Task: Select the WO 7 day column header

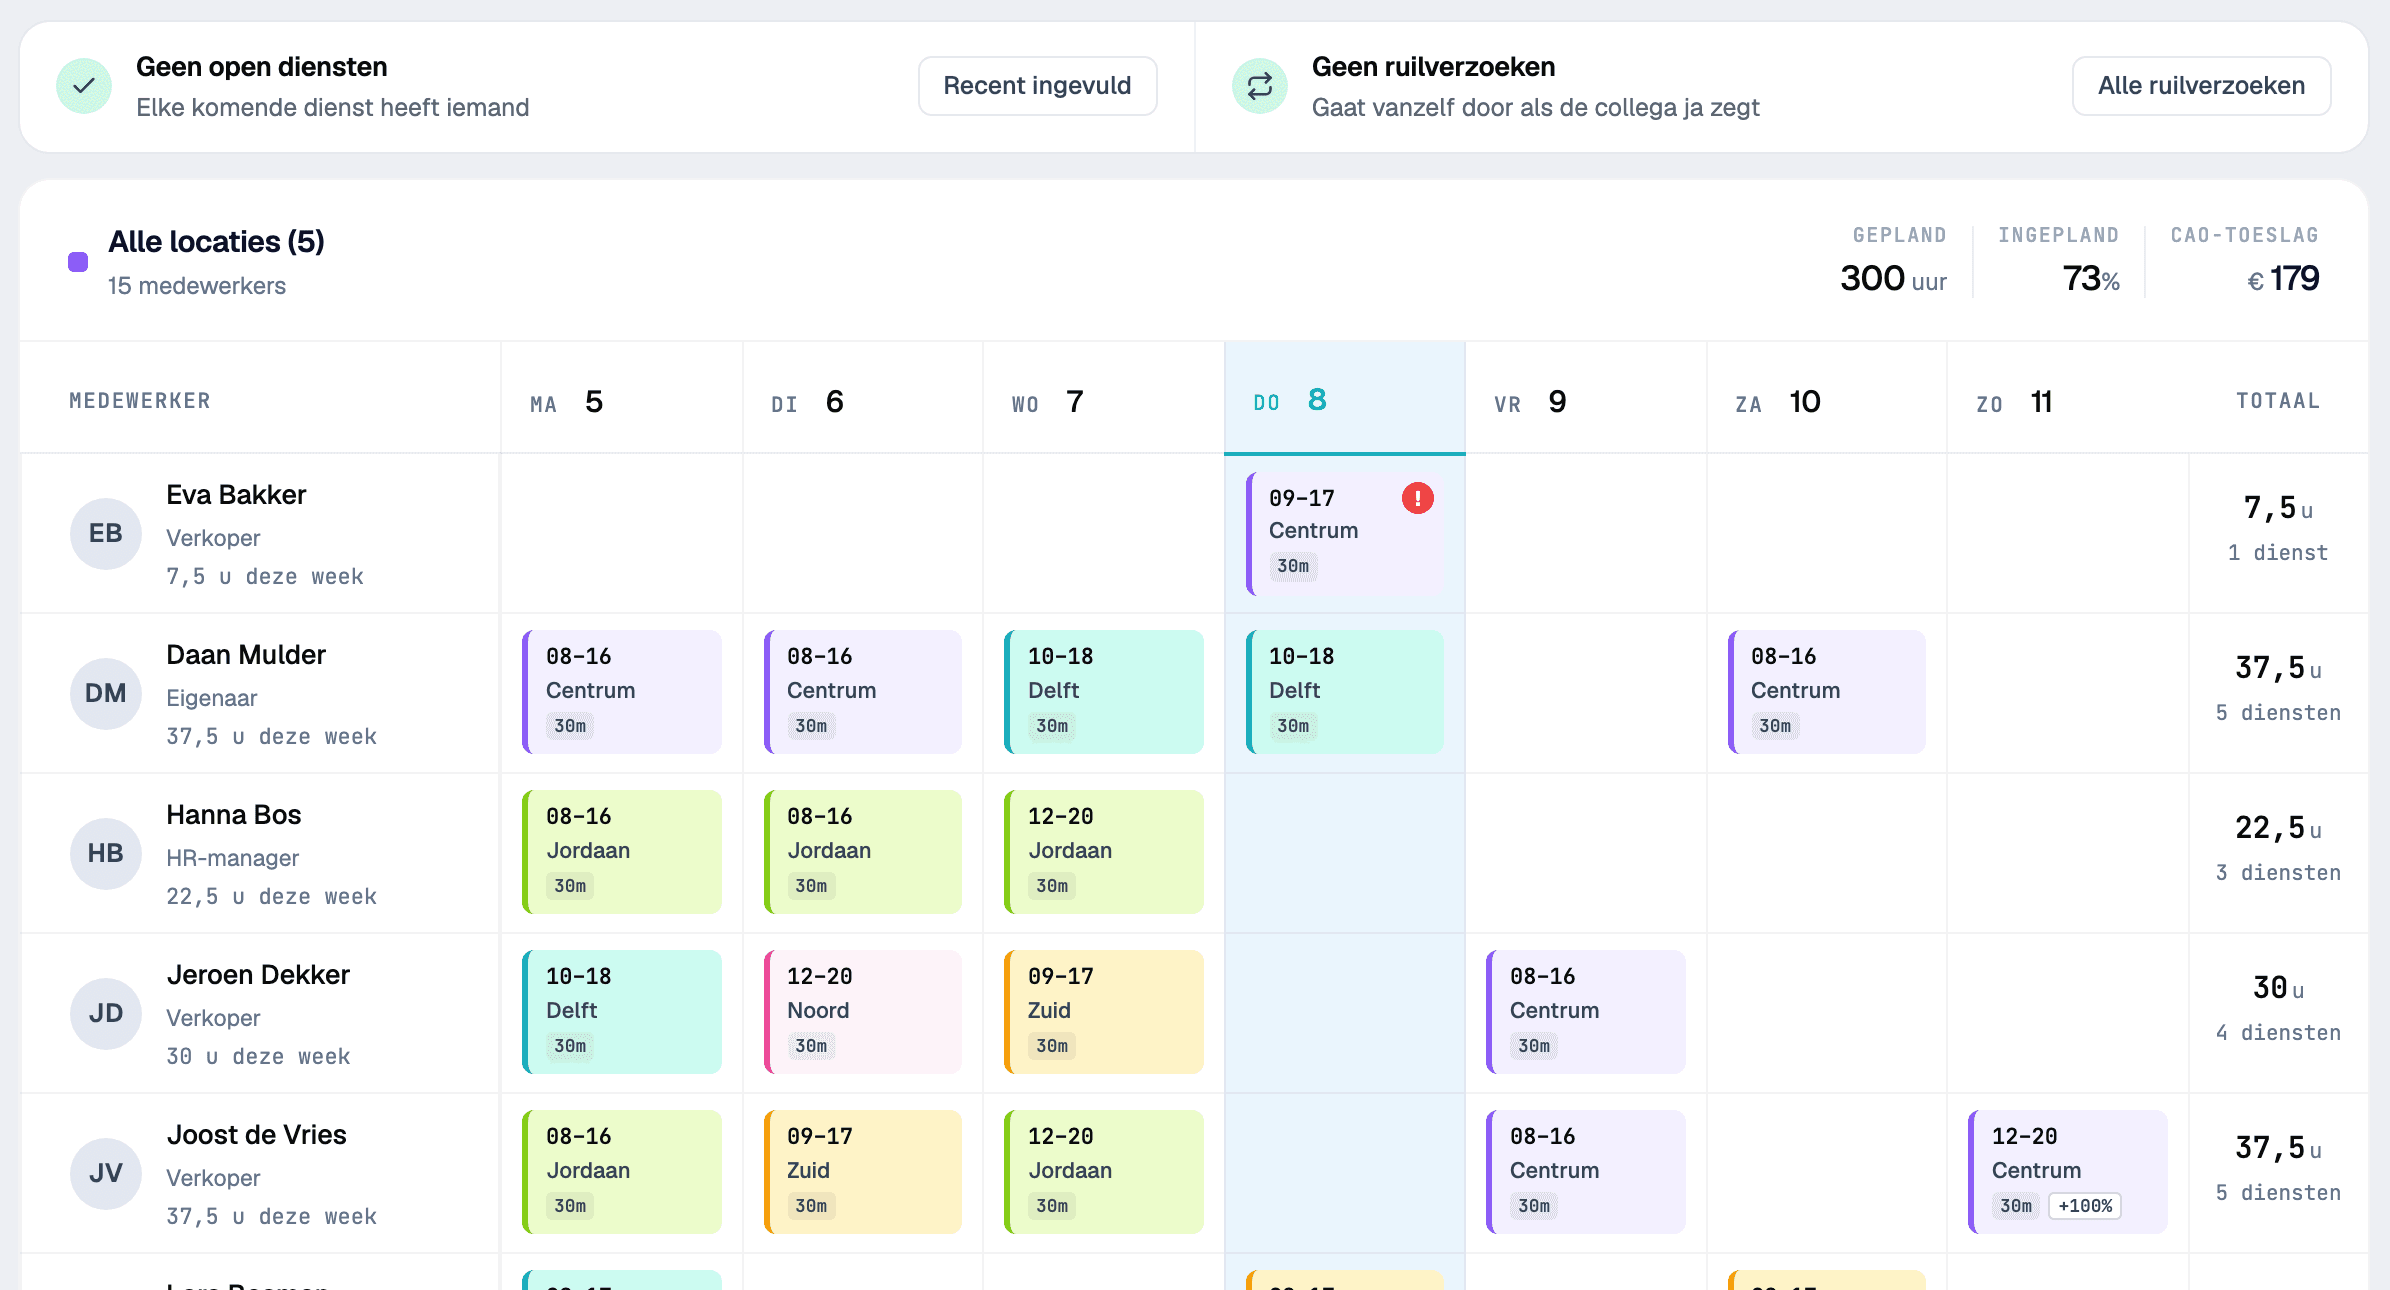Action: (1104, 398)
